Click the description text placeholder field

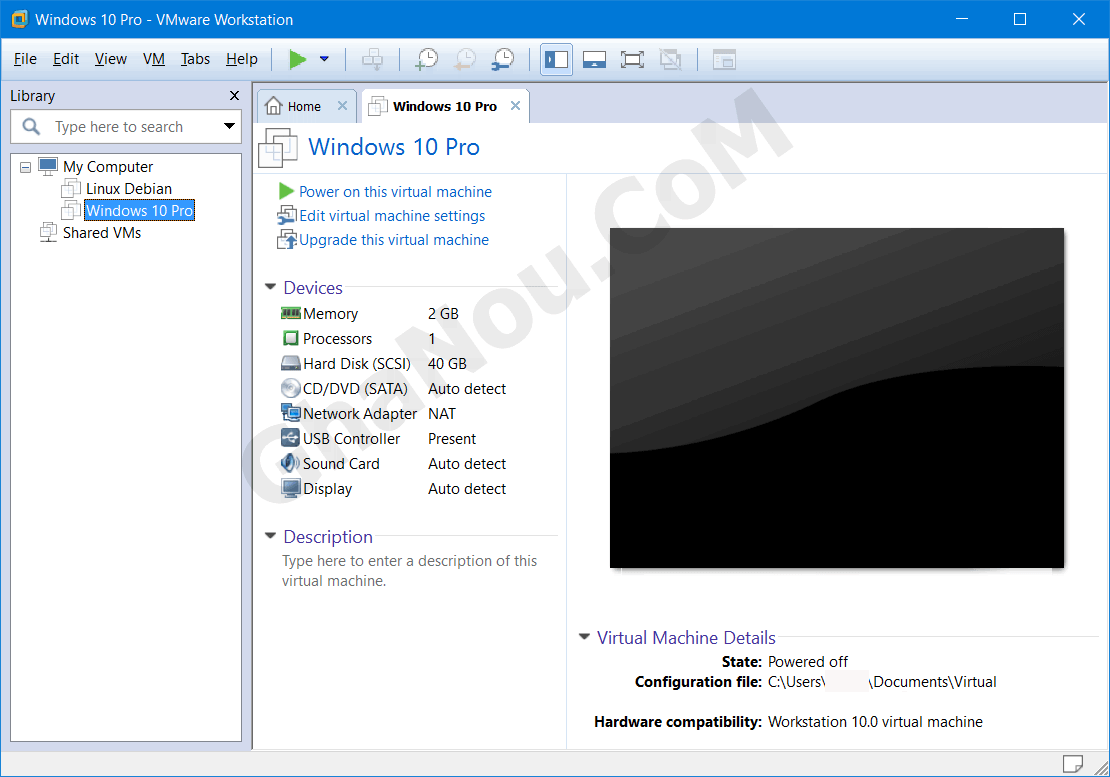click(409, 570)
